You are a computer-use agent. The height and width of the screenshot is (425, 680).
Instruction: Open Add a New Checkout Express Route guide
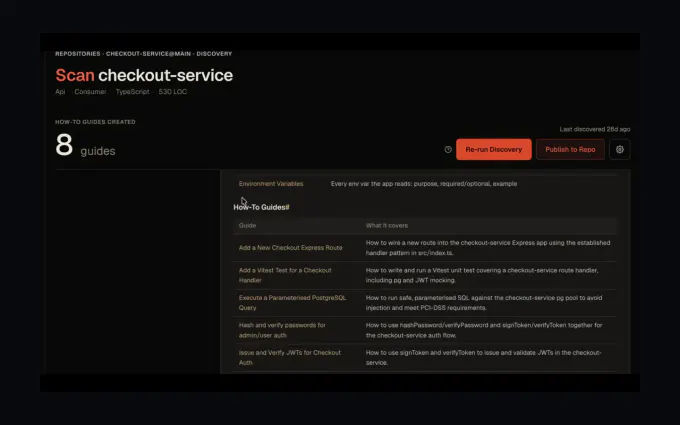291,248
